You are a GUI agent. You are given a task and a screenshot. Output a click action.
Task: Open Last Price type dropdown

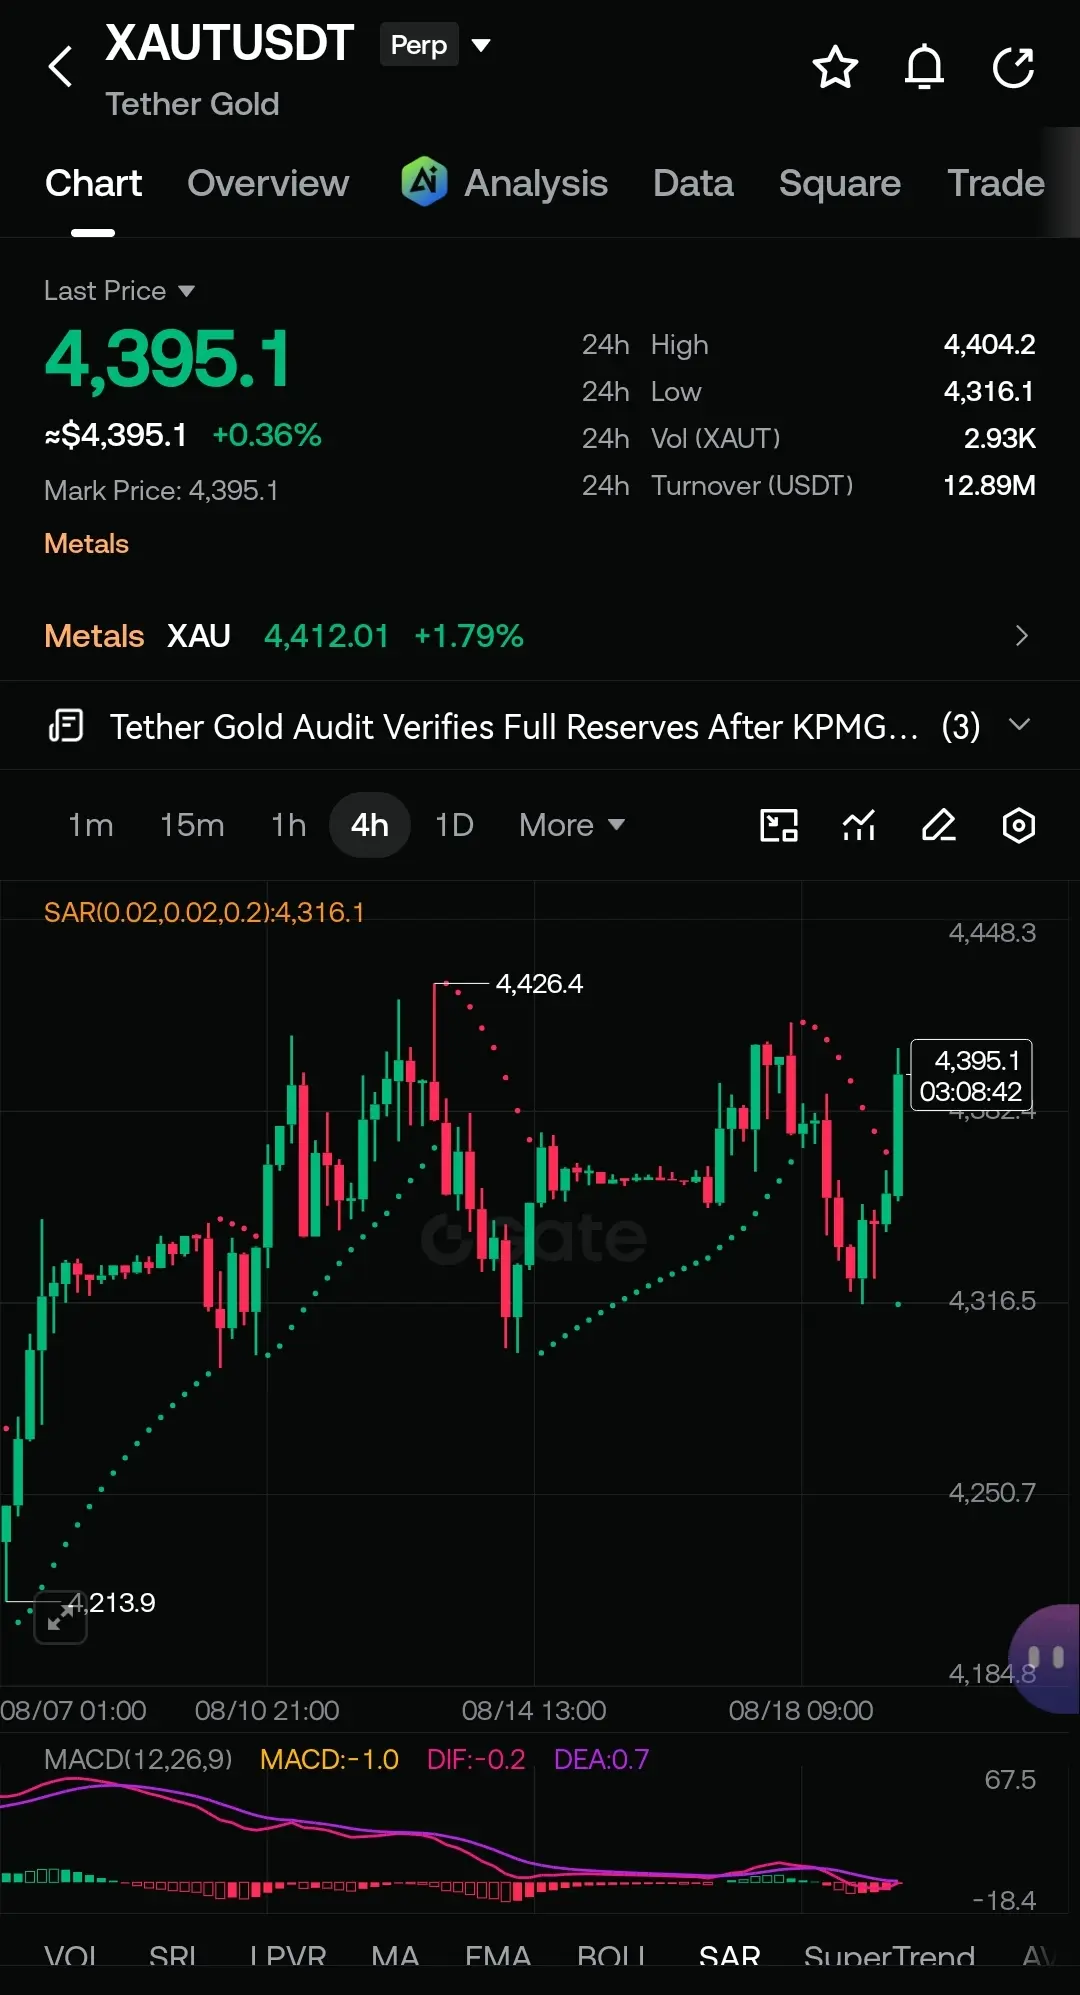(x=186, y=291)
